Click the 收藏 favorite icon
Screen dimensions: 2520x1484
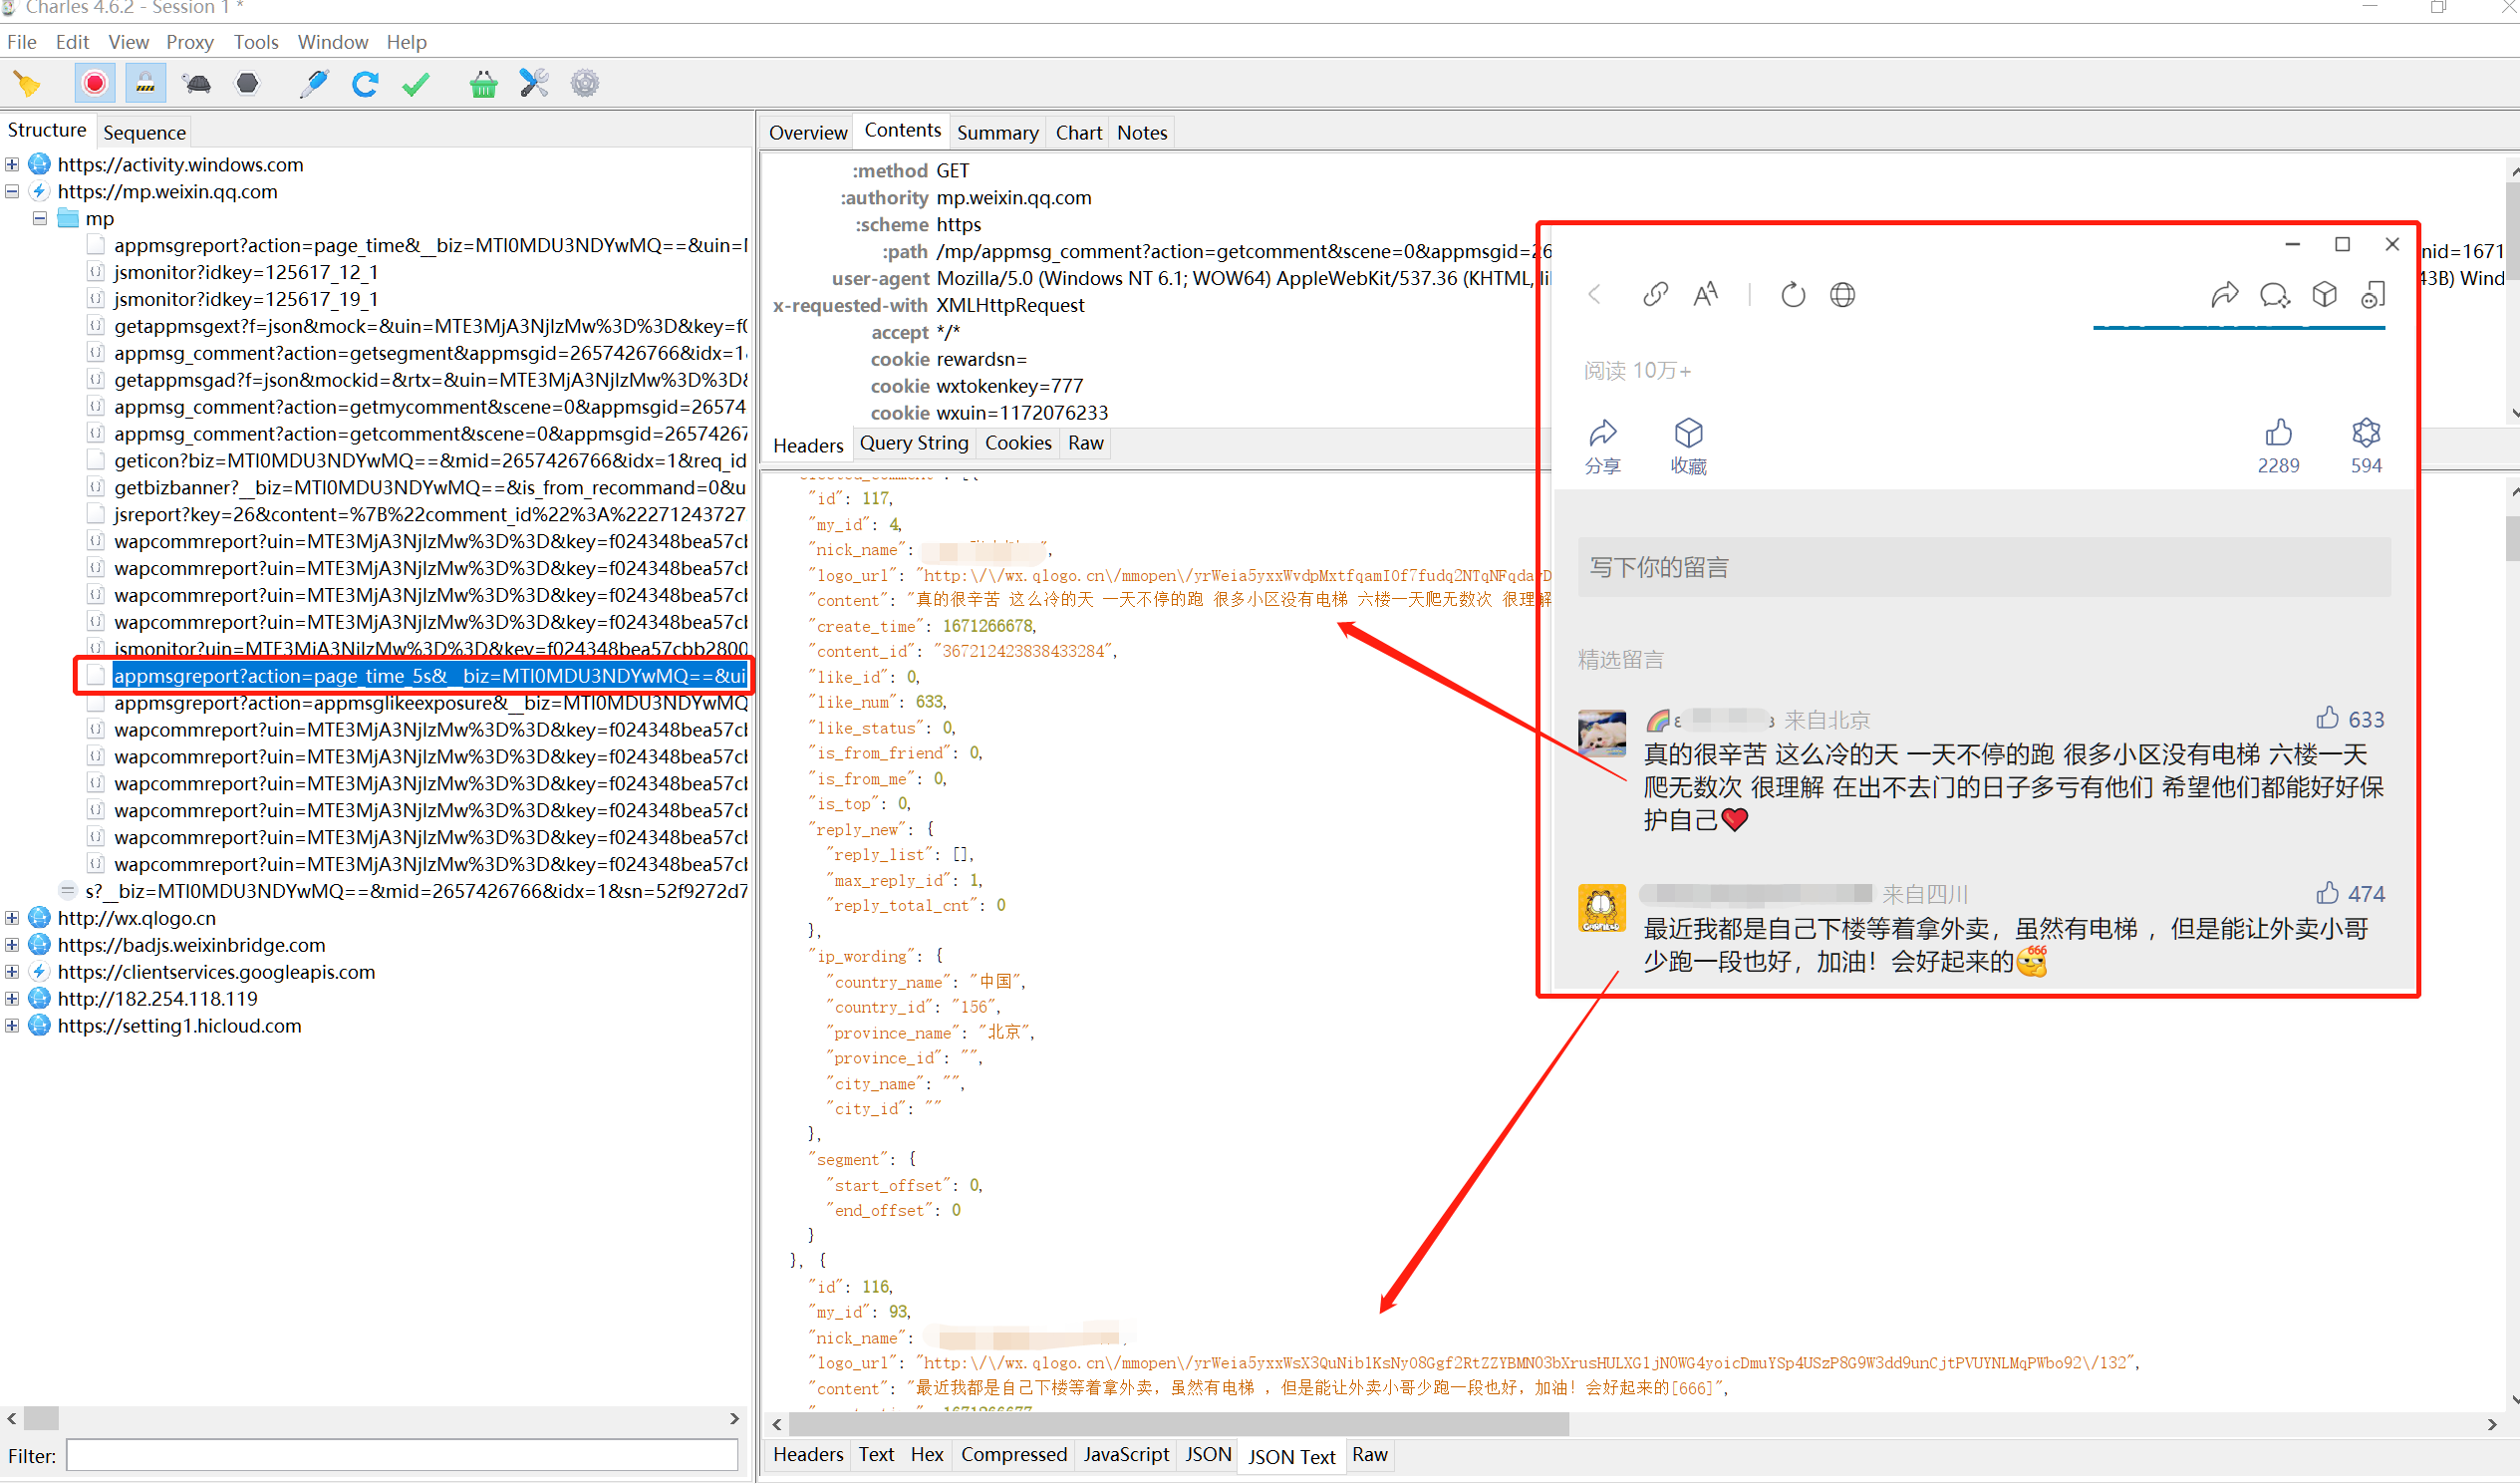(x=1689, y=446)
